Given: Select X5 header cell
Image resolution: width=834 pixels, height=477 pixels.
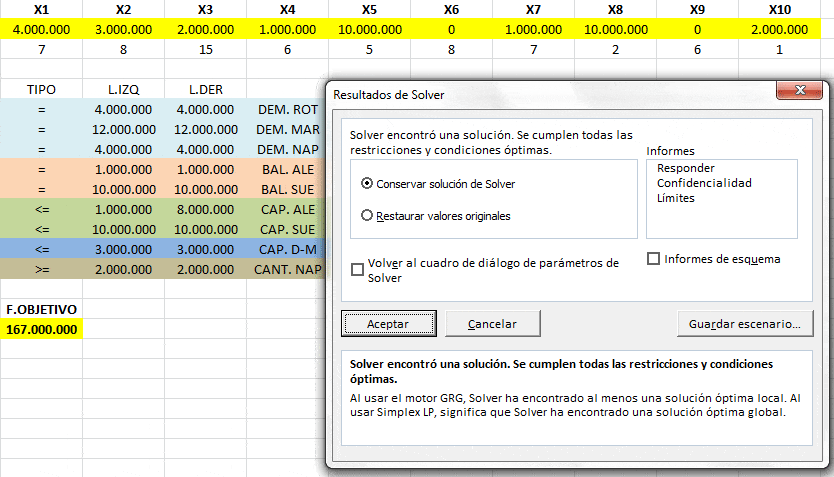Looking at the screenshot, I should point(369,10).
